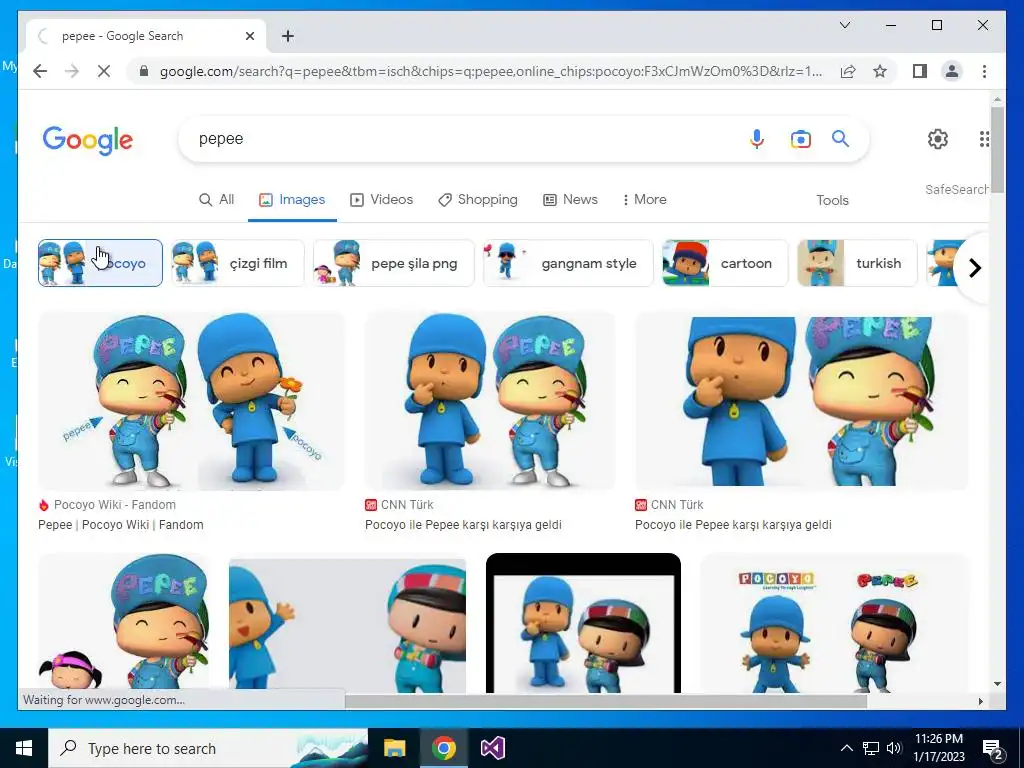Click Chrome icon in taskbar
This screenshot has width=1024, height=768.
point(443,748)
